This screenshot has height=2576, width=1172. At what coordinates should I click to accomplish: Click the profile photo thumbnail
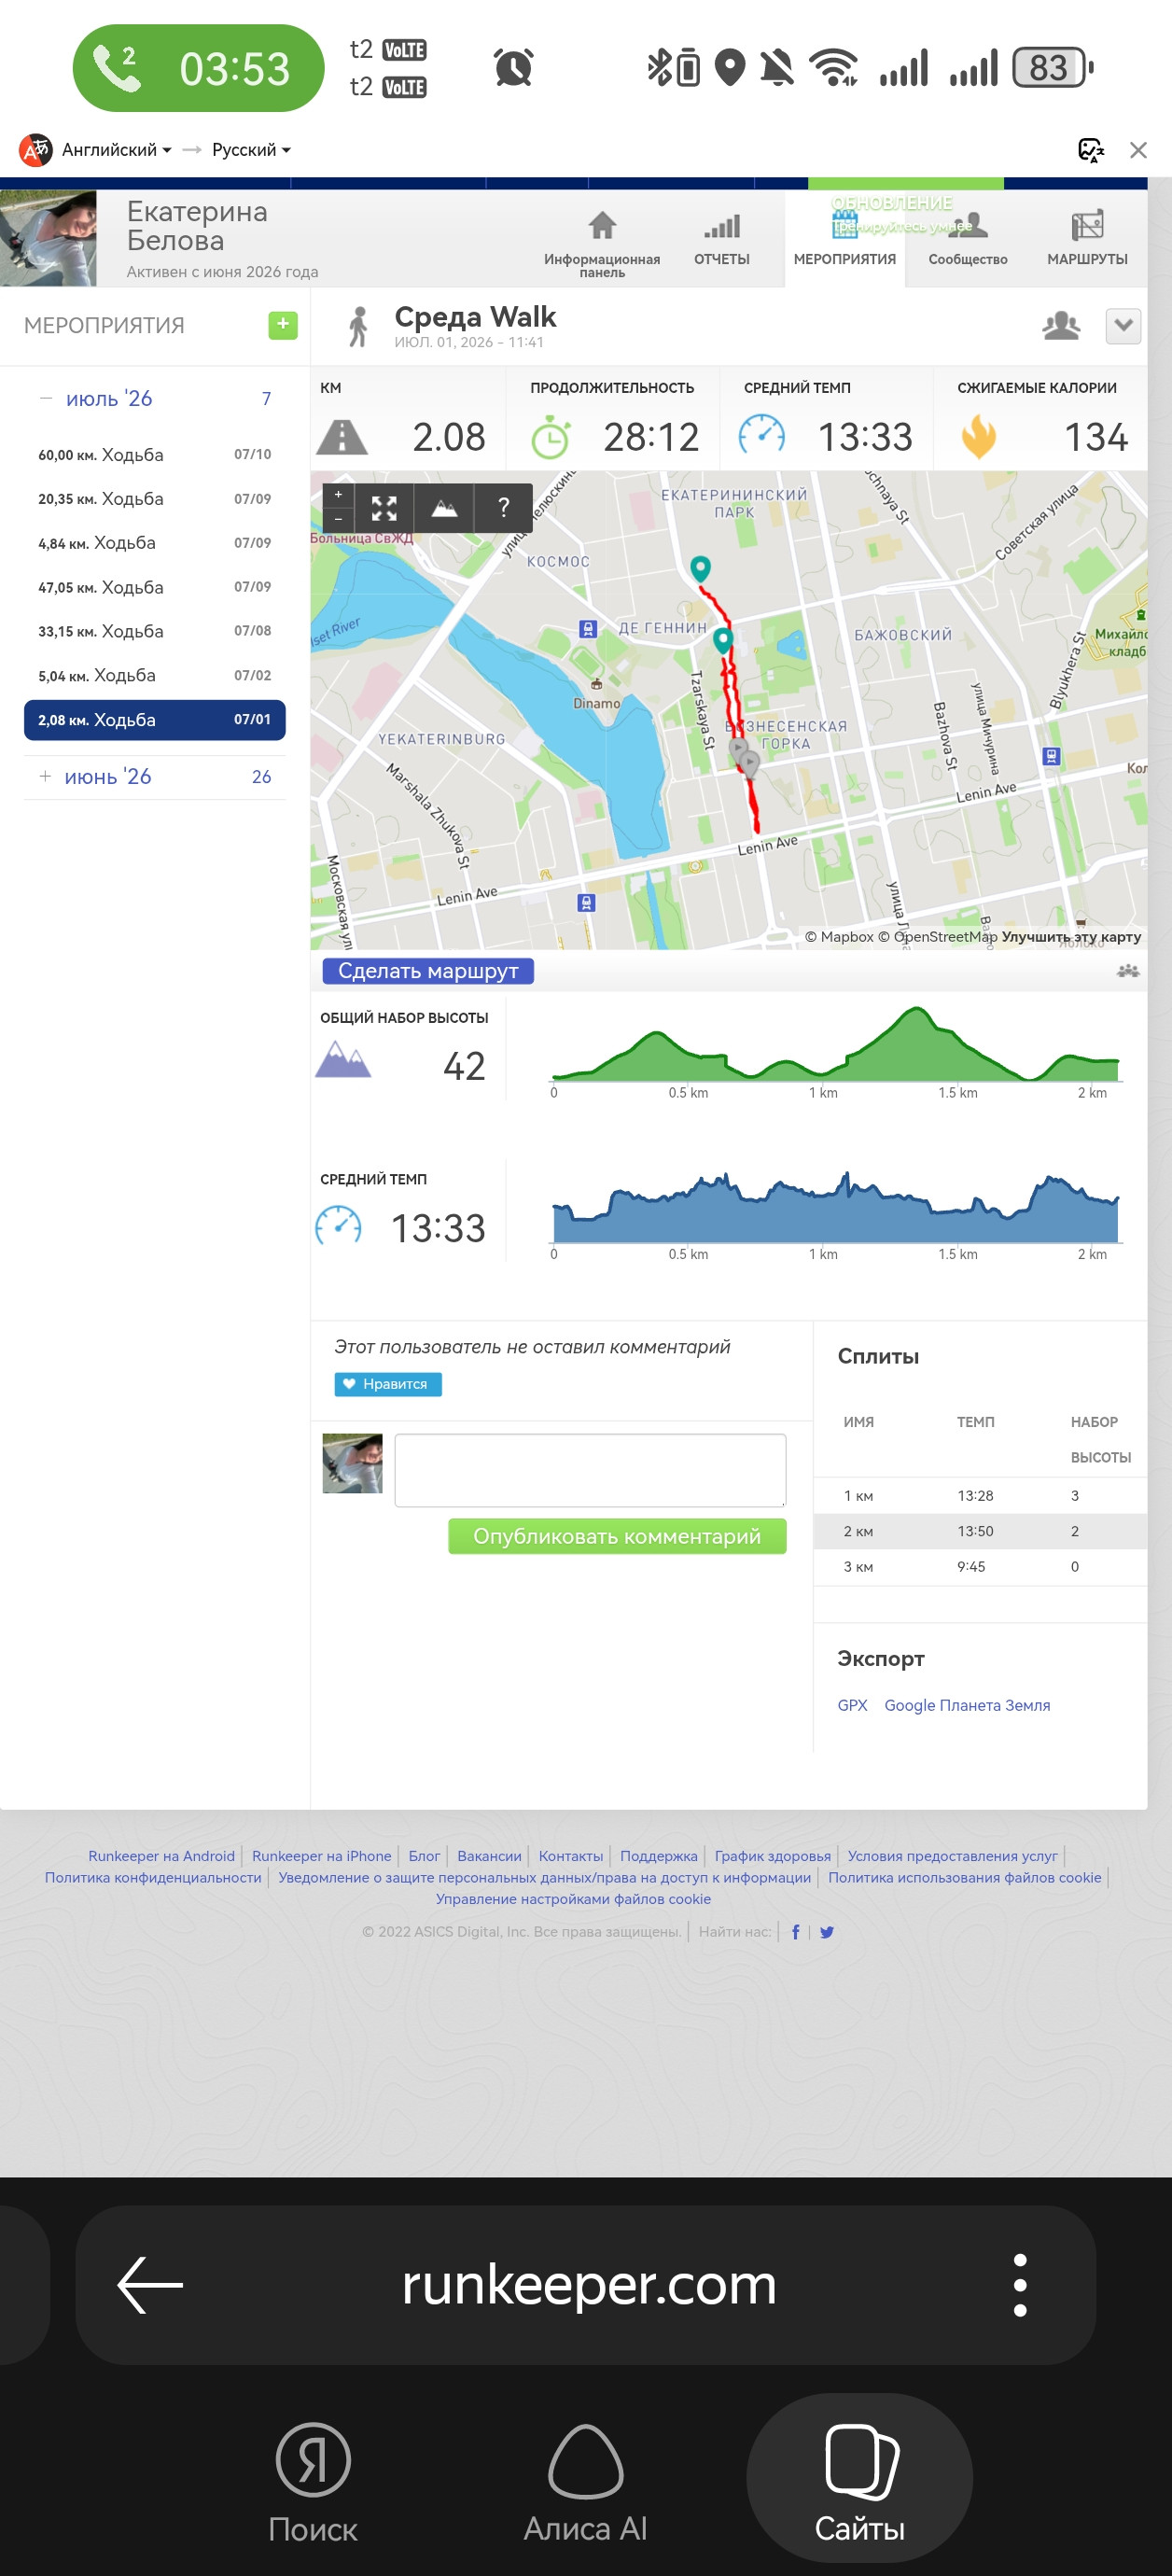48,239
